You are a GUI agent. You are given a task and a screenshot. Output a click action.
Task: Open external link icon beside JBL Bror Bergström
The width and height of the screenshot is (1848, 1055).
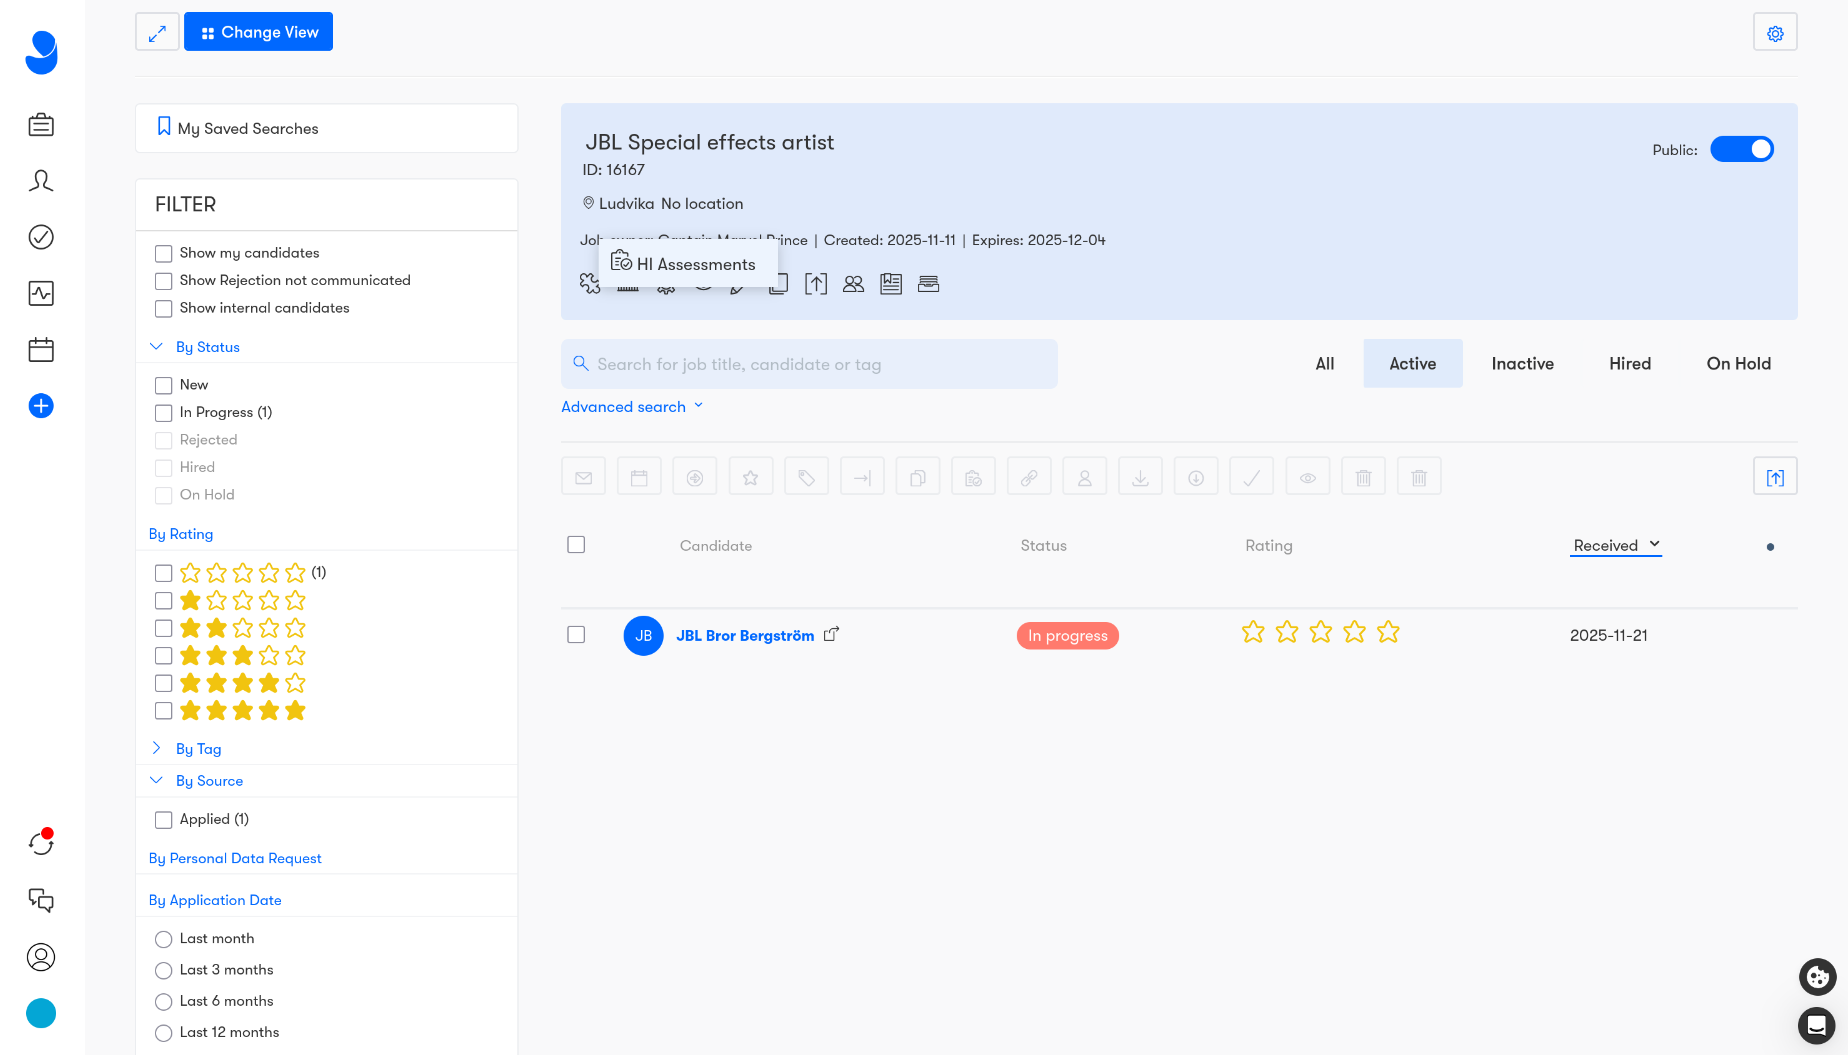831,635
